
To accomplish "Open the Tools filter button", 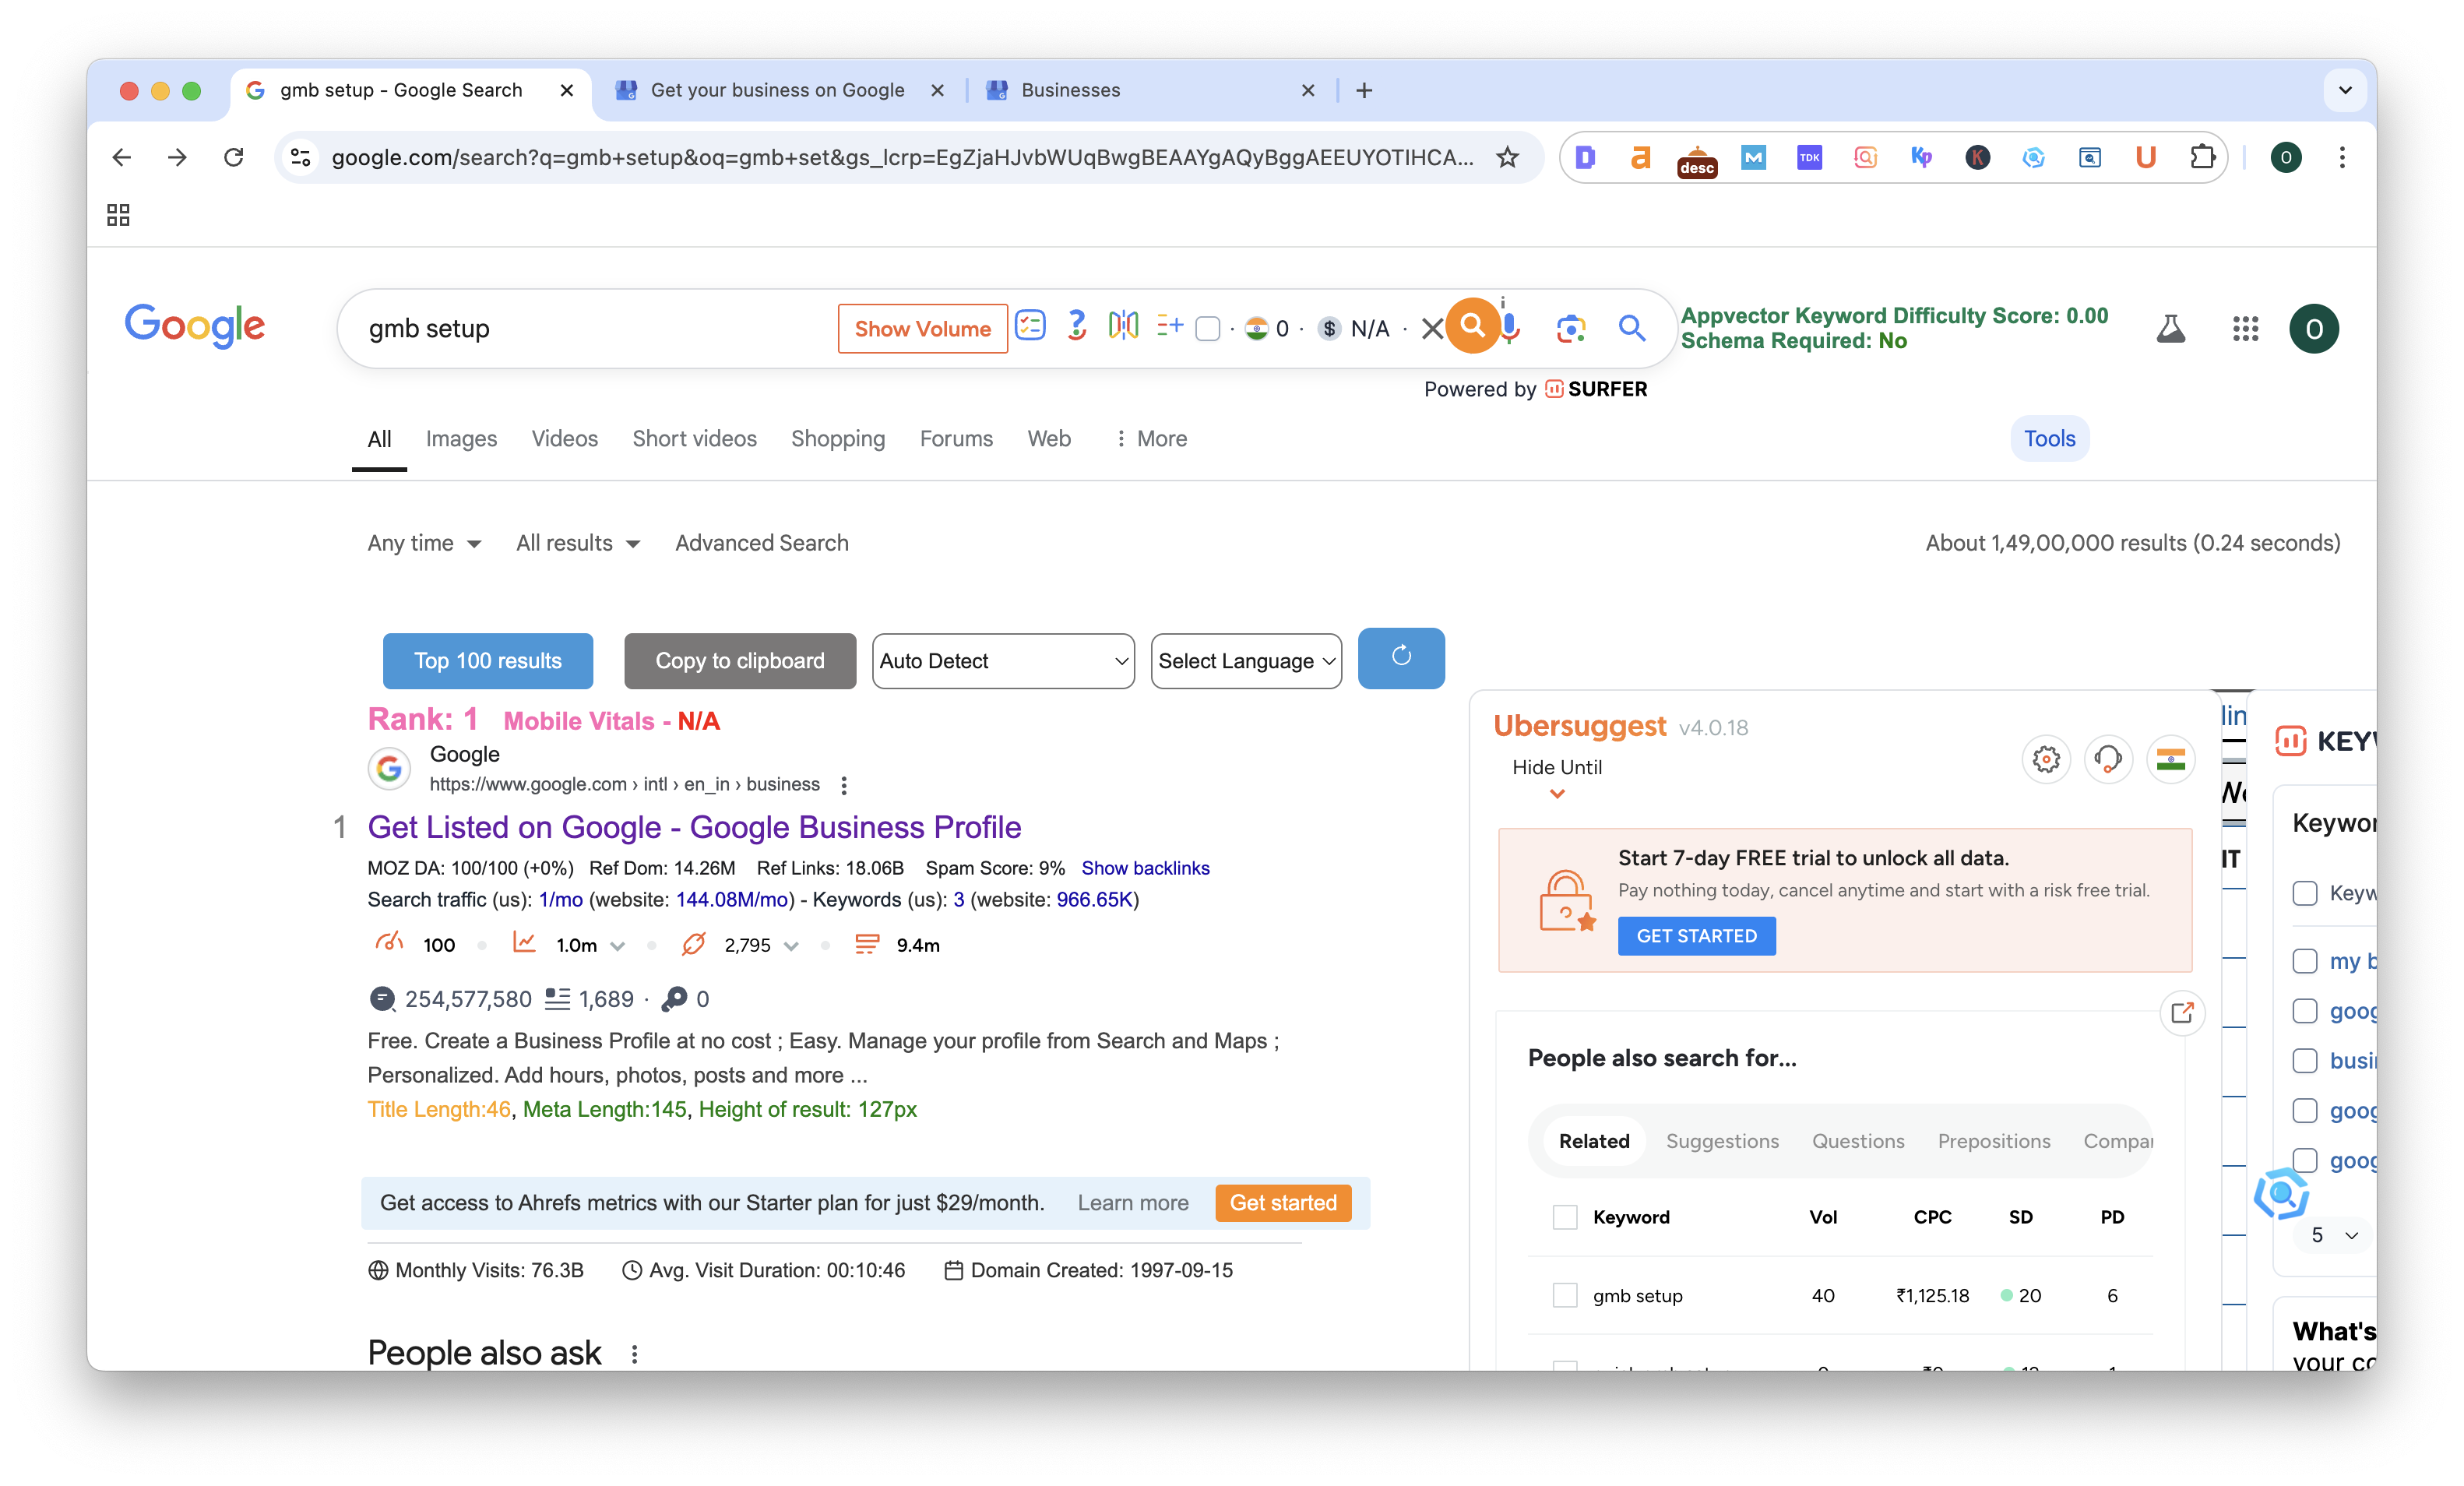I will point(2049,439).
